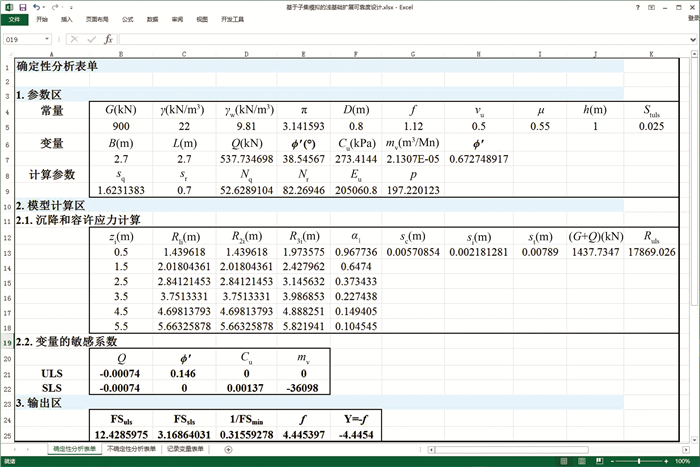Open the 公式 (Formulas) ribbon tab
This screenshot has width=700, height=467.
pyautogui.click(x=128, y=19)
